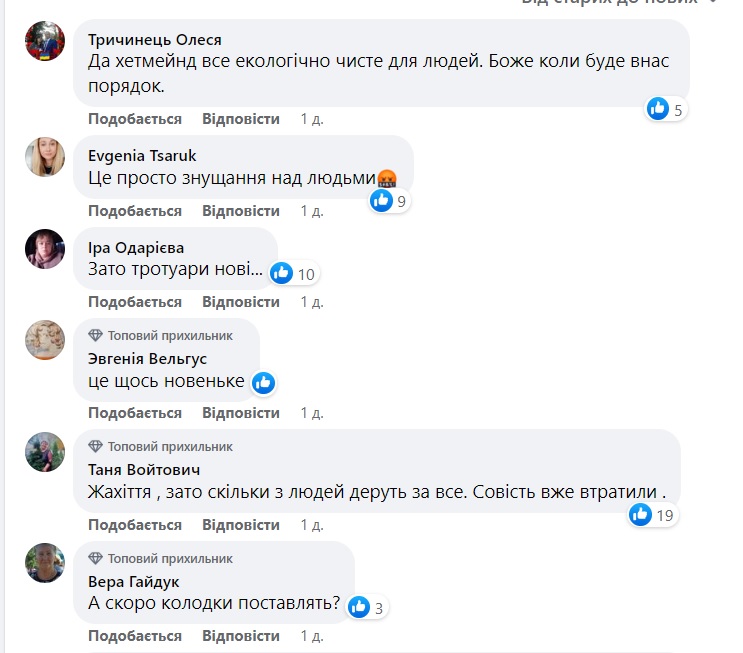The image size is (743, 653).
Task: Click like reaction on Іра Одарієва's comment
Action: (x=282, y=273)
